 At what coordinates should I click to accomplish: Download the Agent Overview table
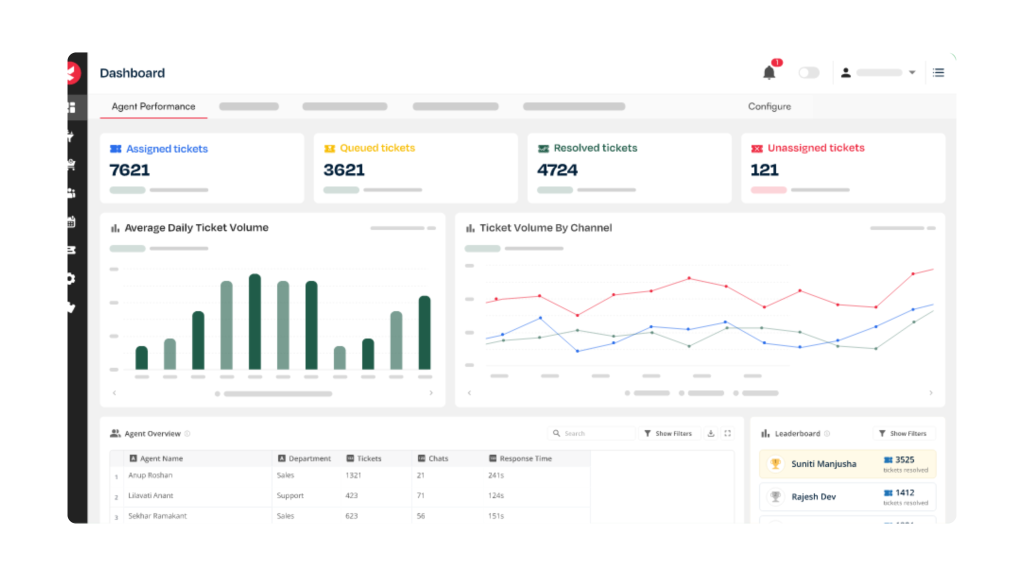click(x=711, y=433)
